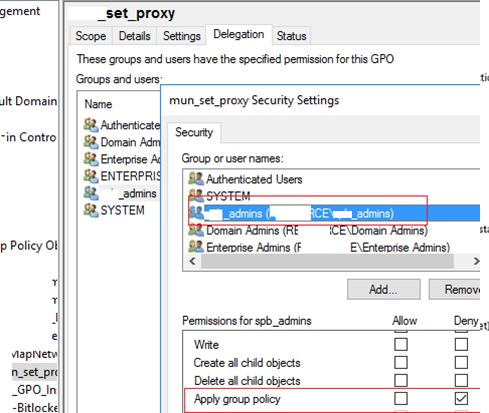Viewport: 489px width, 413px height.
Task: Click Domain Admins group icon in Security list
Action: point(196,230)
